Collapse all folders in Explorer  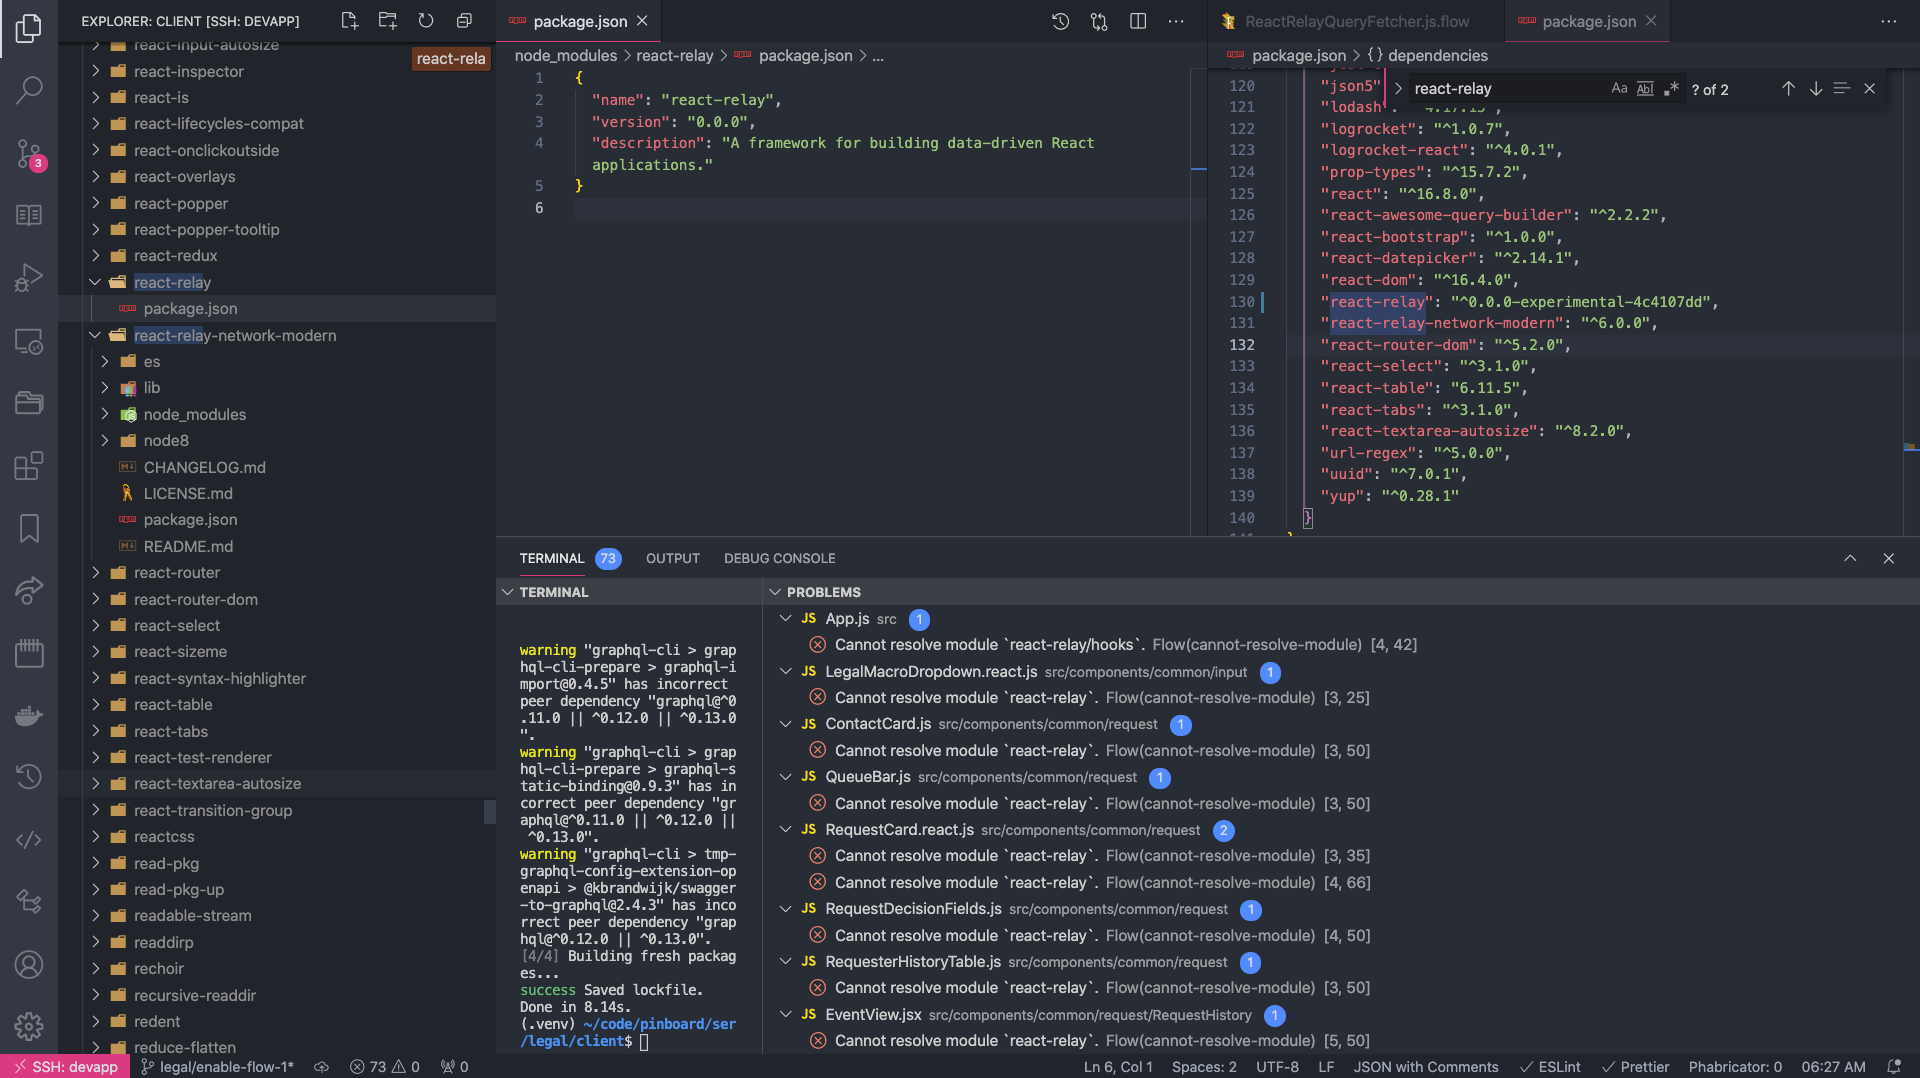coord(463,20)
